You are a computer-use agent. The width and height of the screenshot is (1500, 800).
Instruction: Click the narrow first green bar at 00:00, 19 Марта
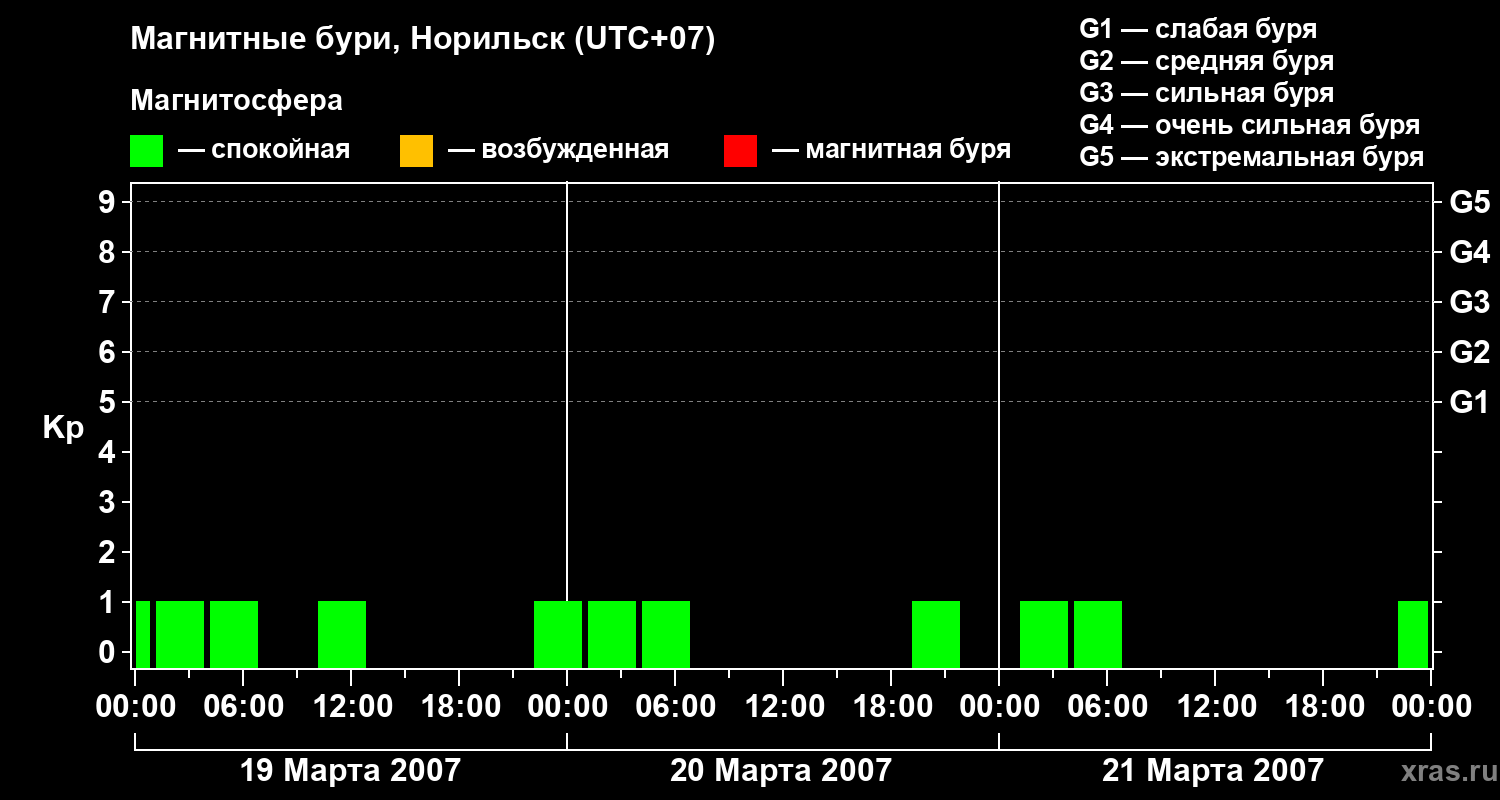(x=143, y=634)
